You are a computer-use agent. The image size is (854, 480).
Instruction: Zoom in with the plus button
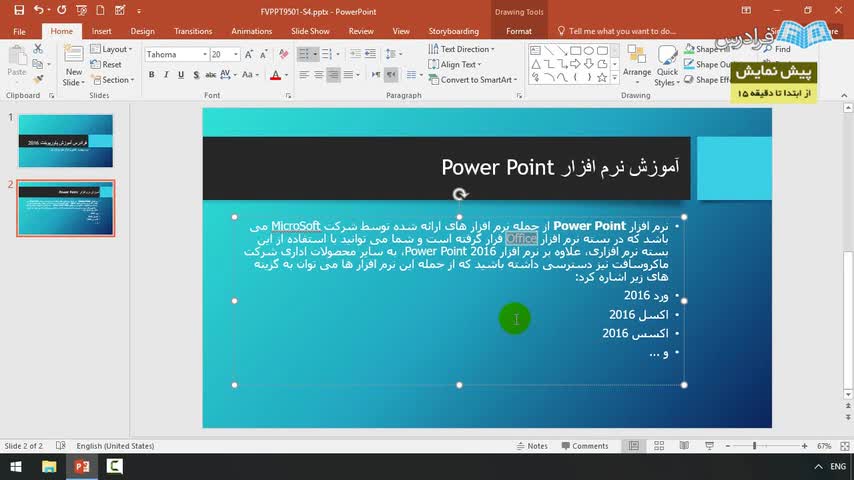tap(804, 446)
